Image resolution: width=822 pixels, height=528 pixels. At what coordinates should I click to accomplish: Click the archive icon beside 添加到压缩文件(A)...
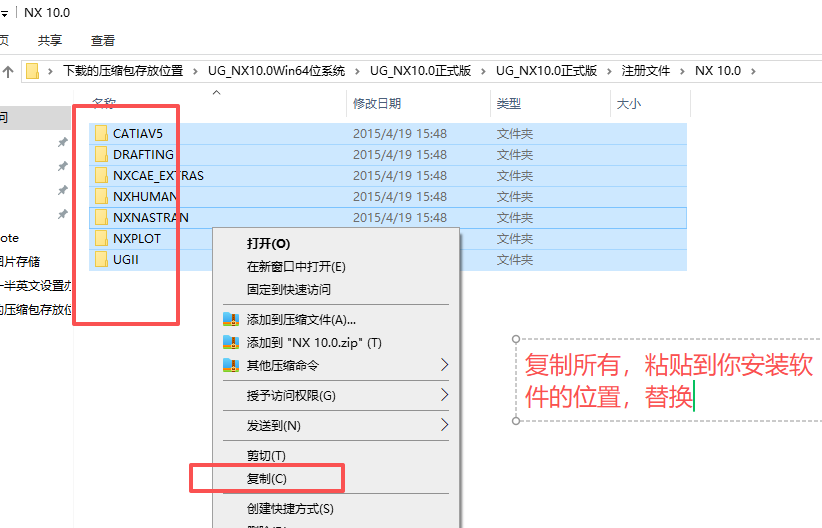point(231,319)
